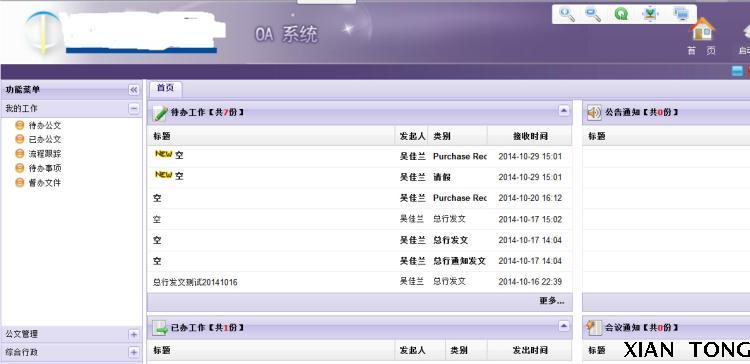
Task: Open 督办文件 in sidebar
Action: [x=44, y=182]
